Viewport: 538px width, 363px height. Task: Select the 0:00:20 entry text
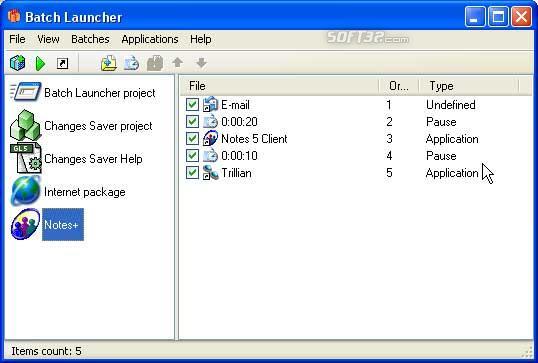(x=239, y=121)
